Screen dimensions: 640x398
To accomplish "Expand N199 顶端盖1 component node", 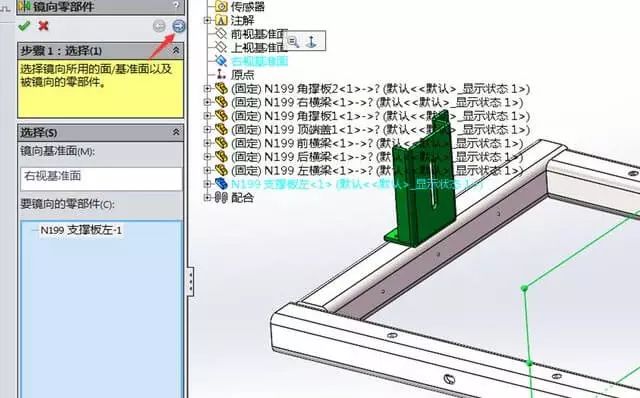I will [x=207, y=129].
